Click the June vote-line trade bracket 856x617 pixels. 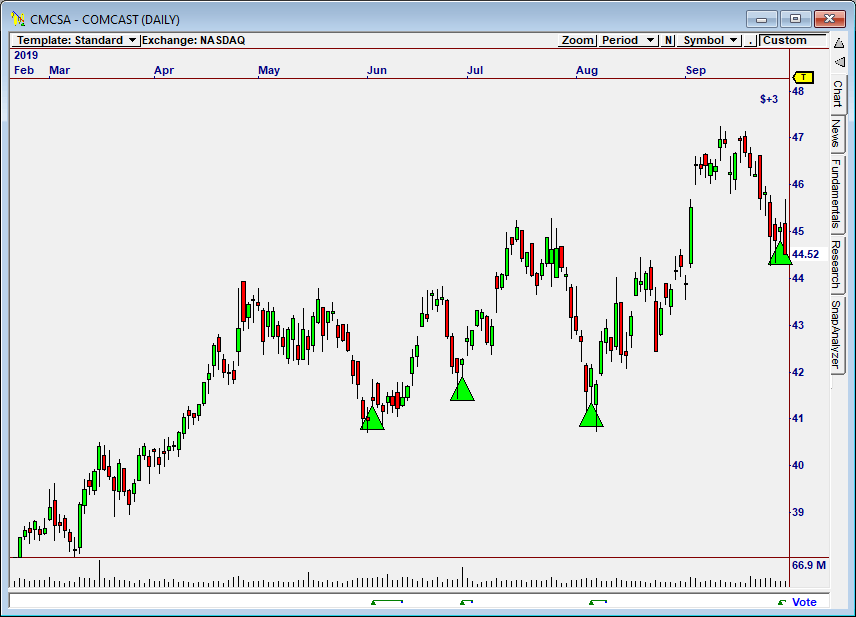tap(387, 602)
